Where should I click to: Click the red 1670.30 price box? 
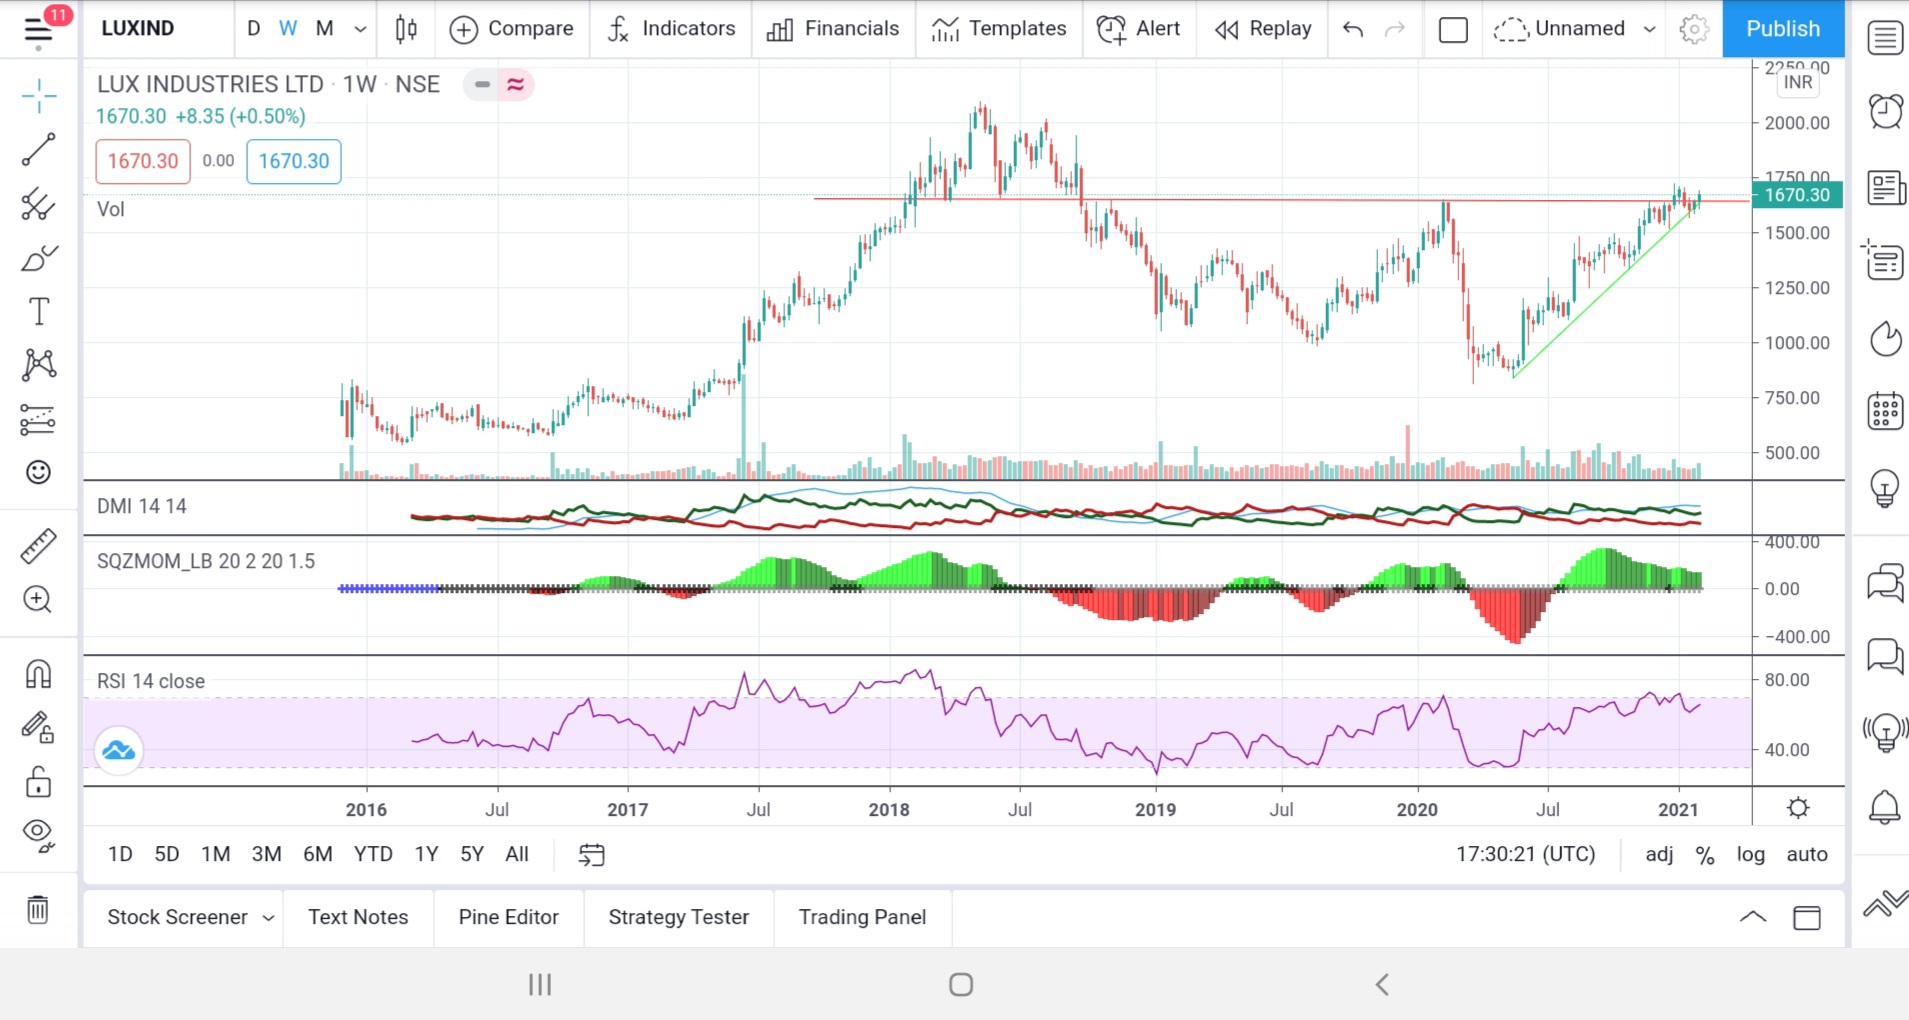143,161
